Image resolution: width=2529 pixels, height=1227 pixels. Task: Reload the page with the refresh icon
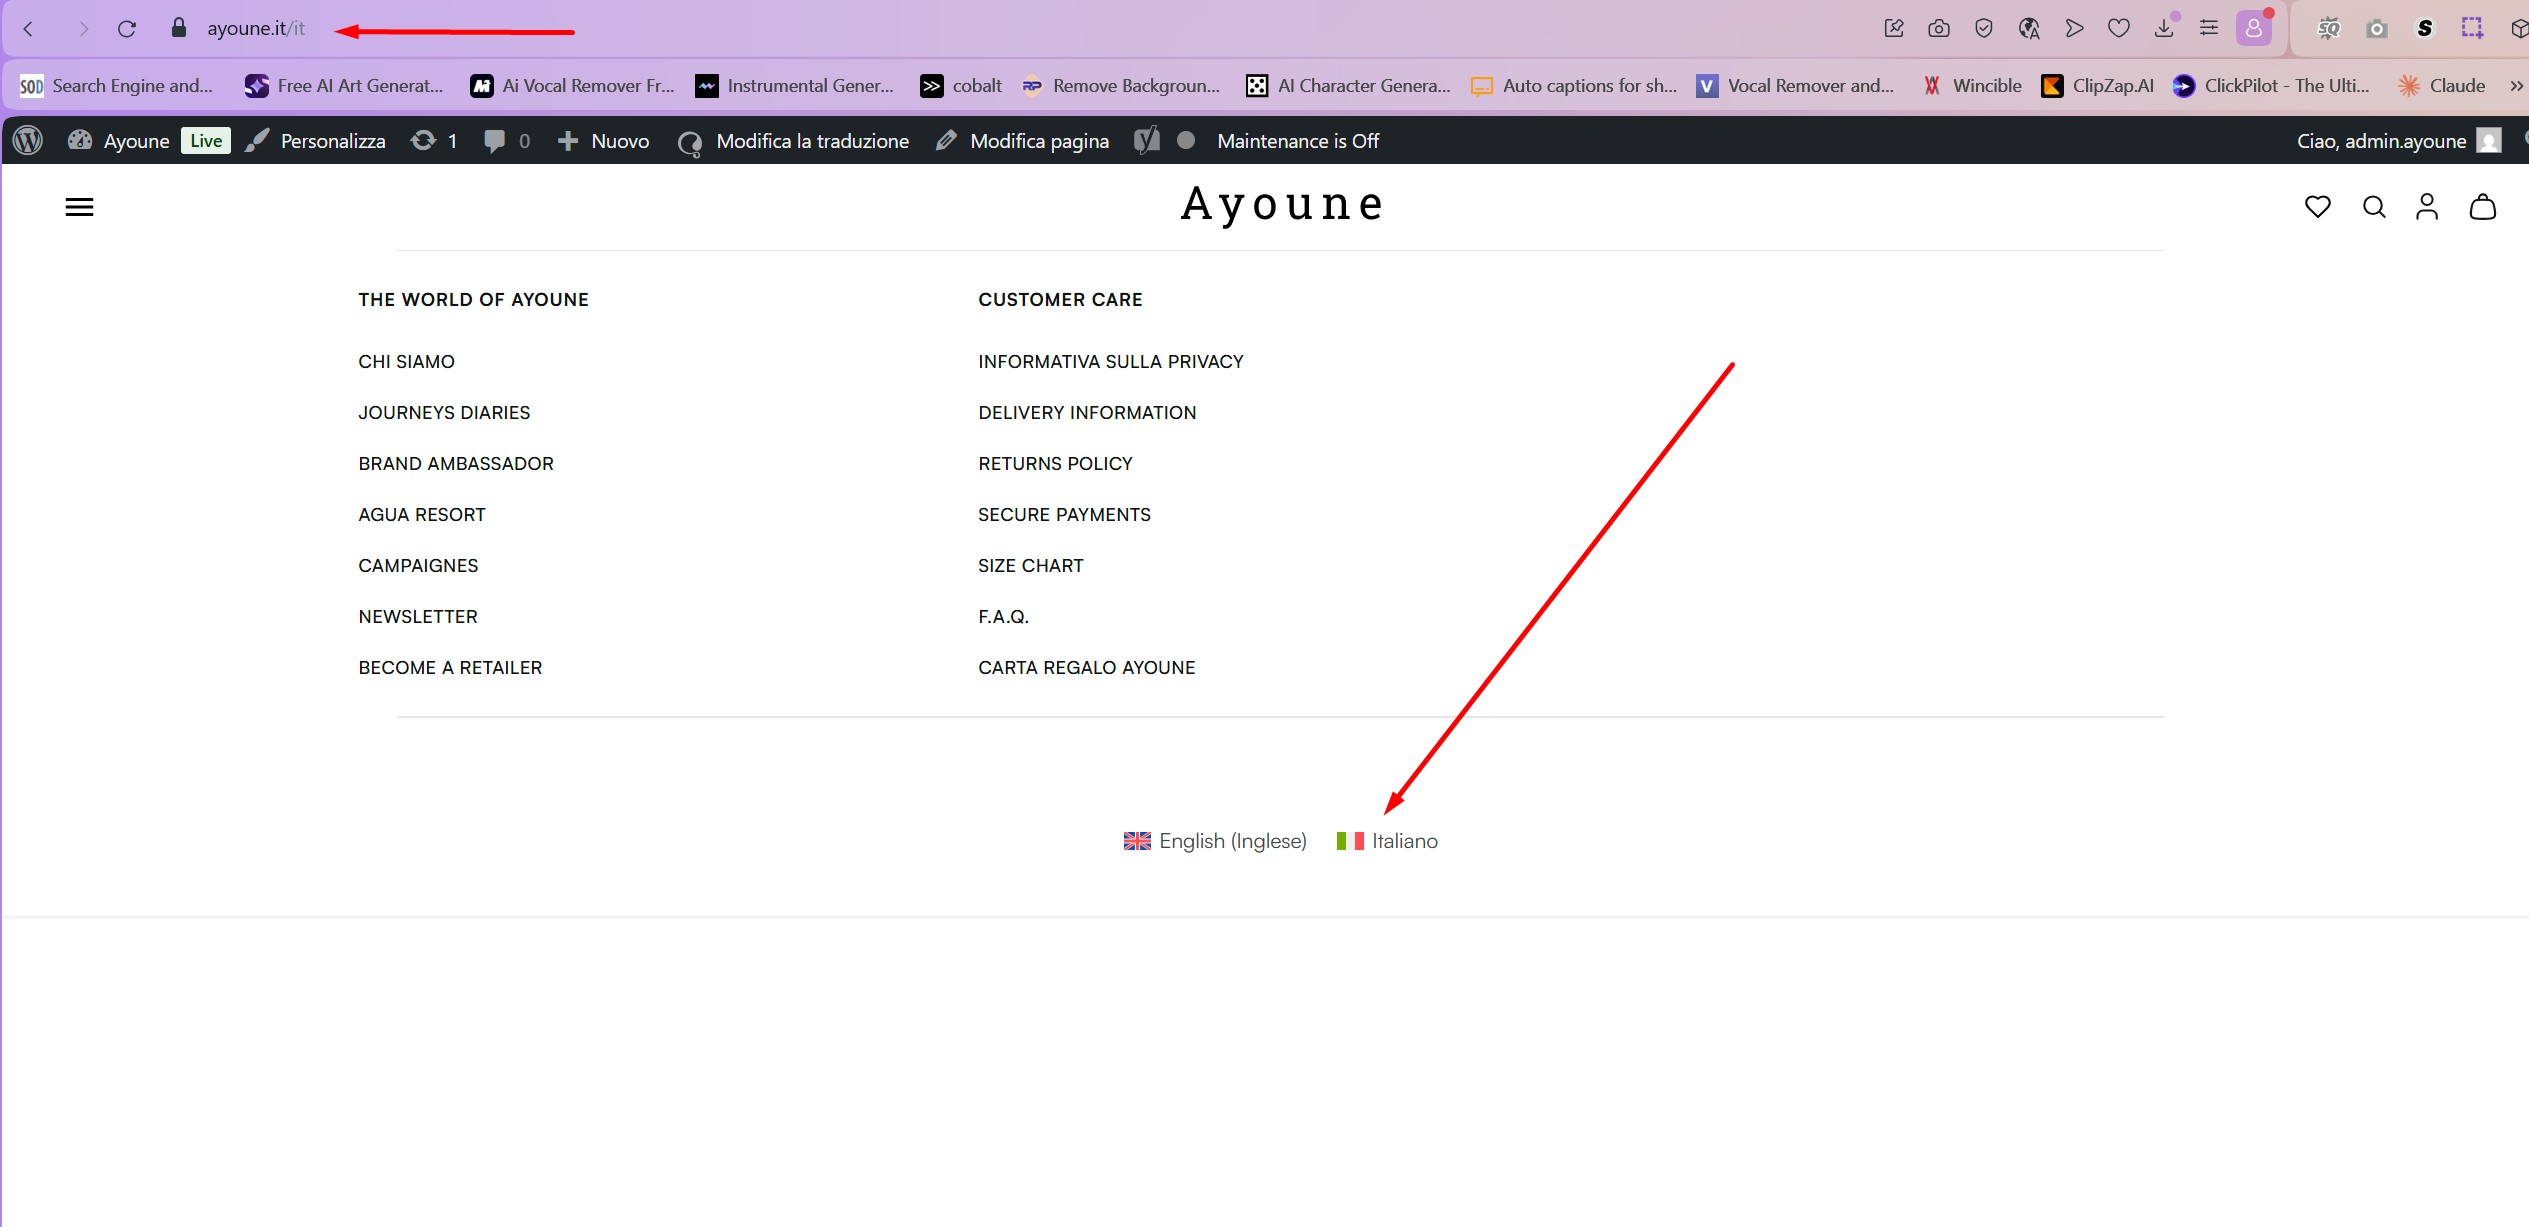pos(127,29)
